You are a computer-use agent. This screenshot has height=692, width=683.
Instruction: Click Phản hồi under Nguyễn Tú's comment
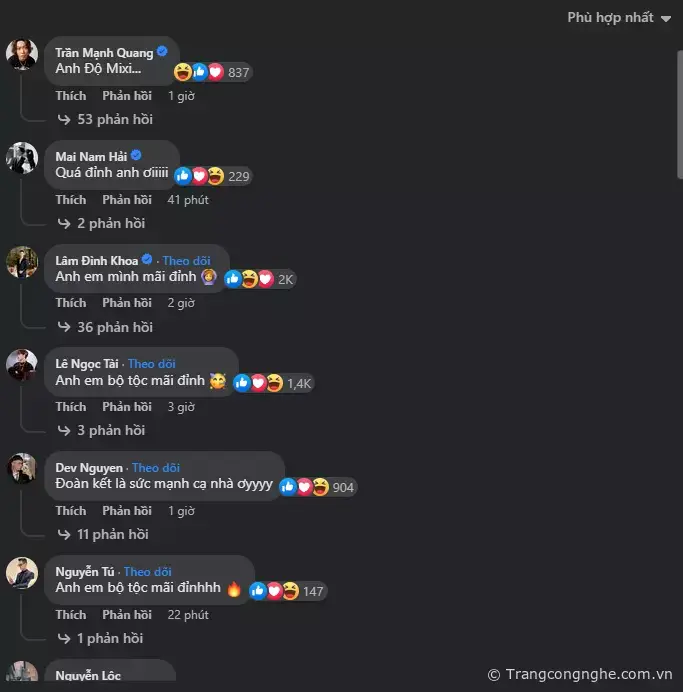coord(127,615)
